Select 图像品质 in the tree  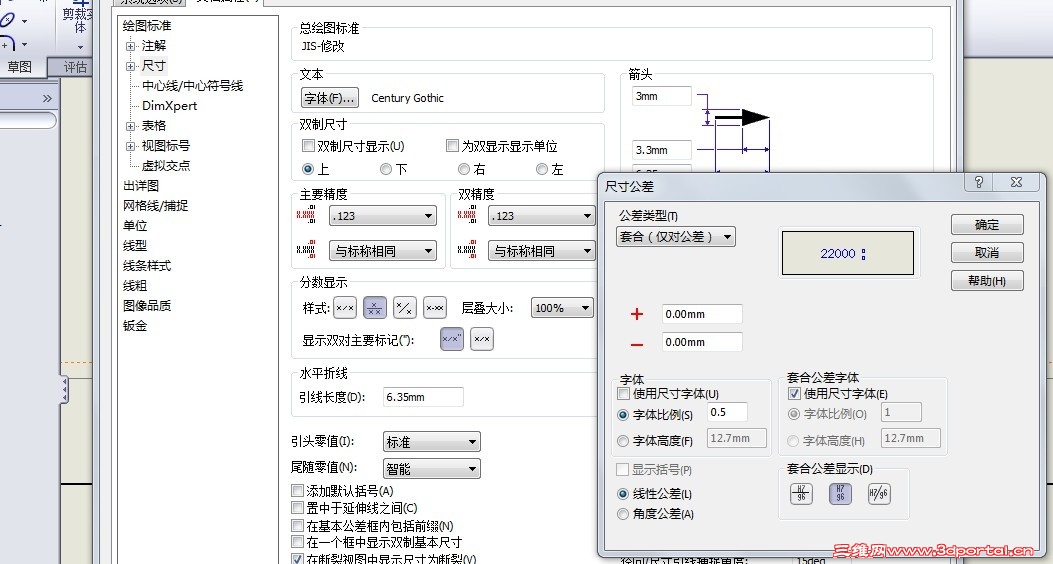(146, 306)
